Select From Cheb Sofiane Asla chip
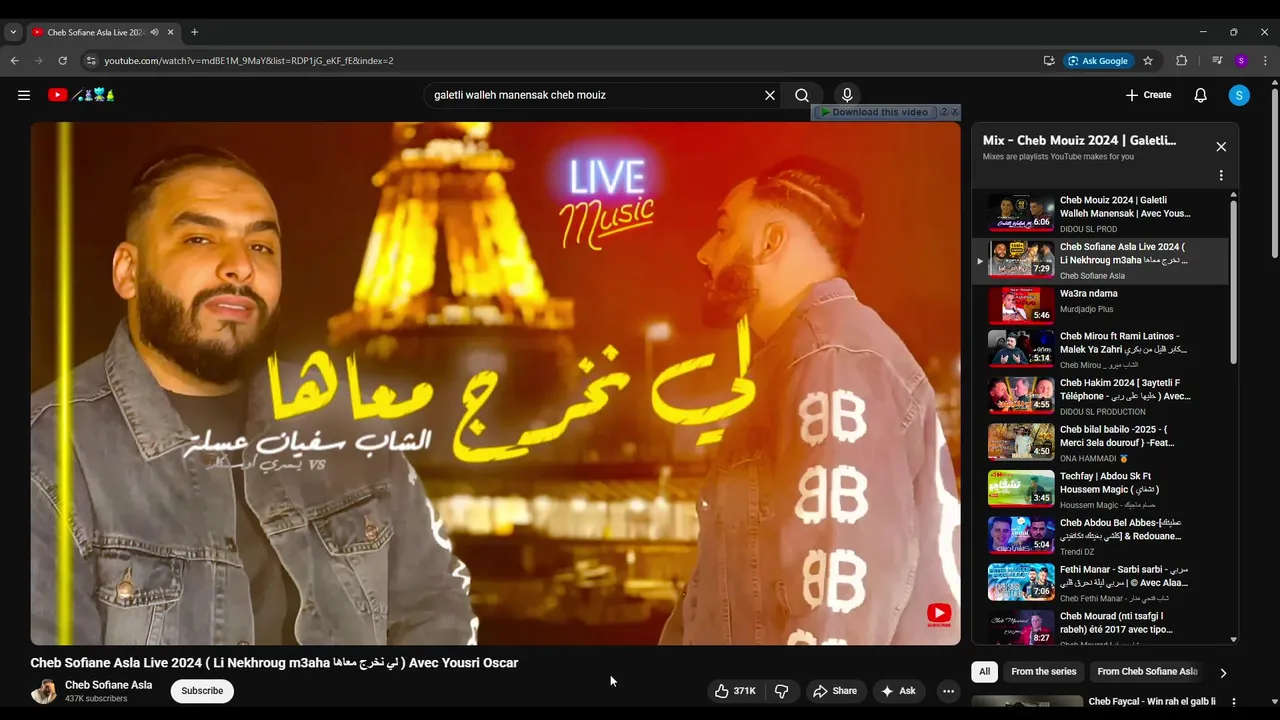1280x720 pixels. tap(1147, 672)
